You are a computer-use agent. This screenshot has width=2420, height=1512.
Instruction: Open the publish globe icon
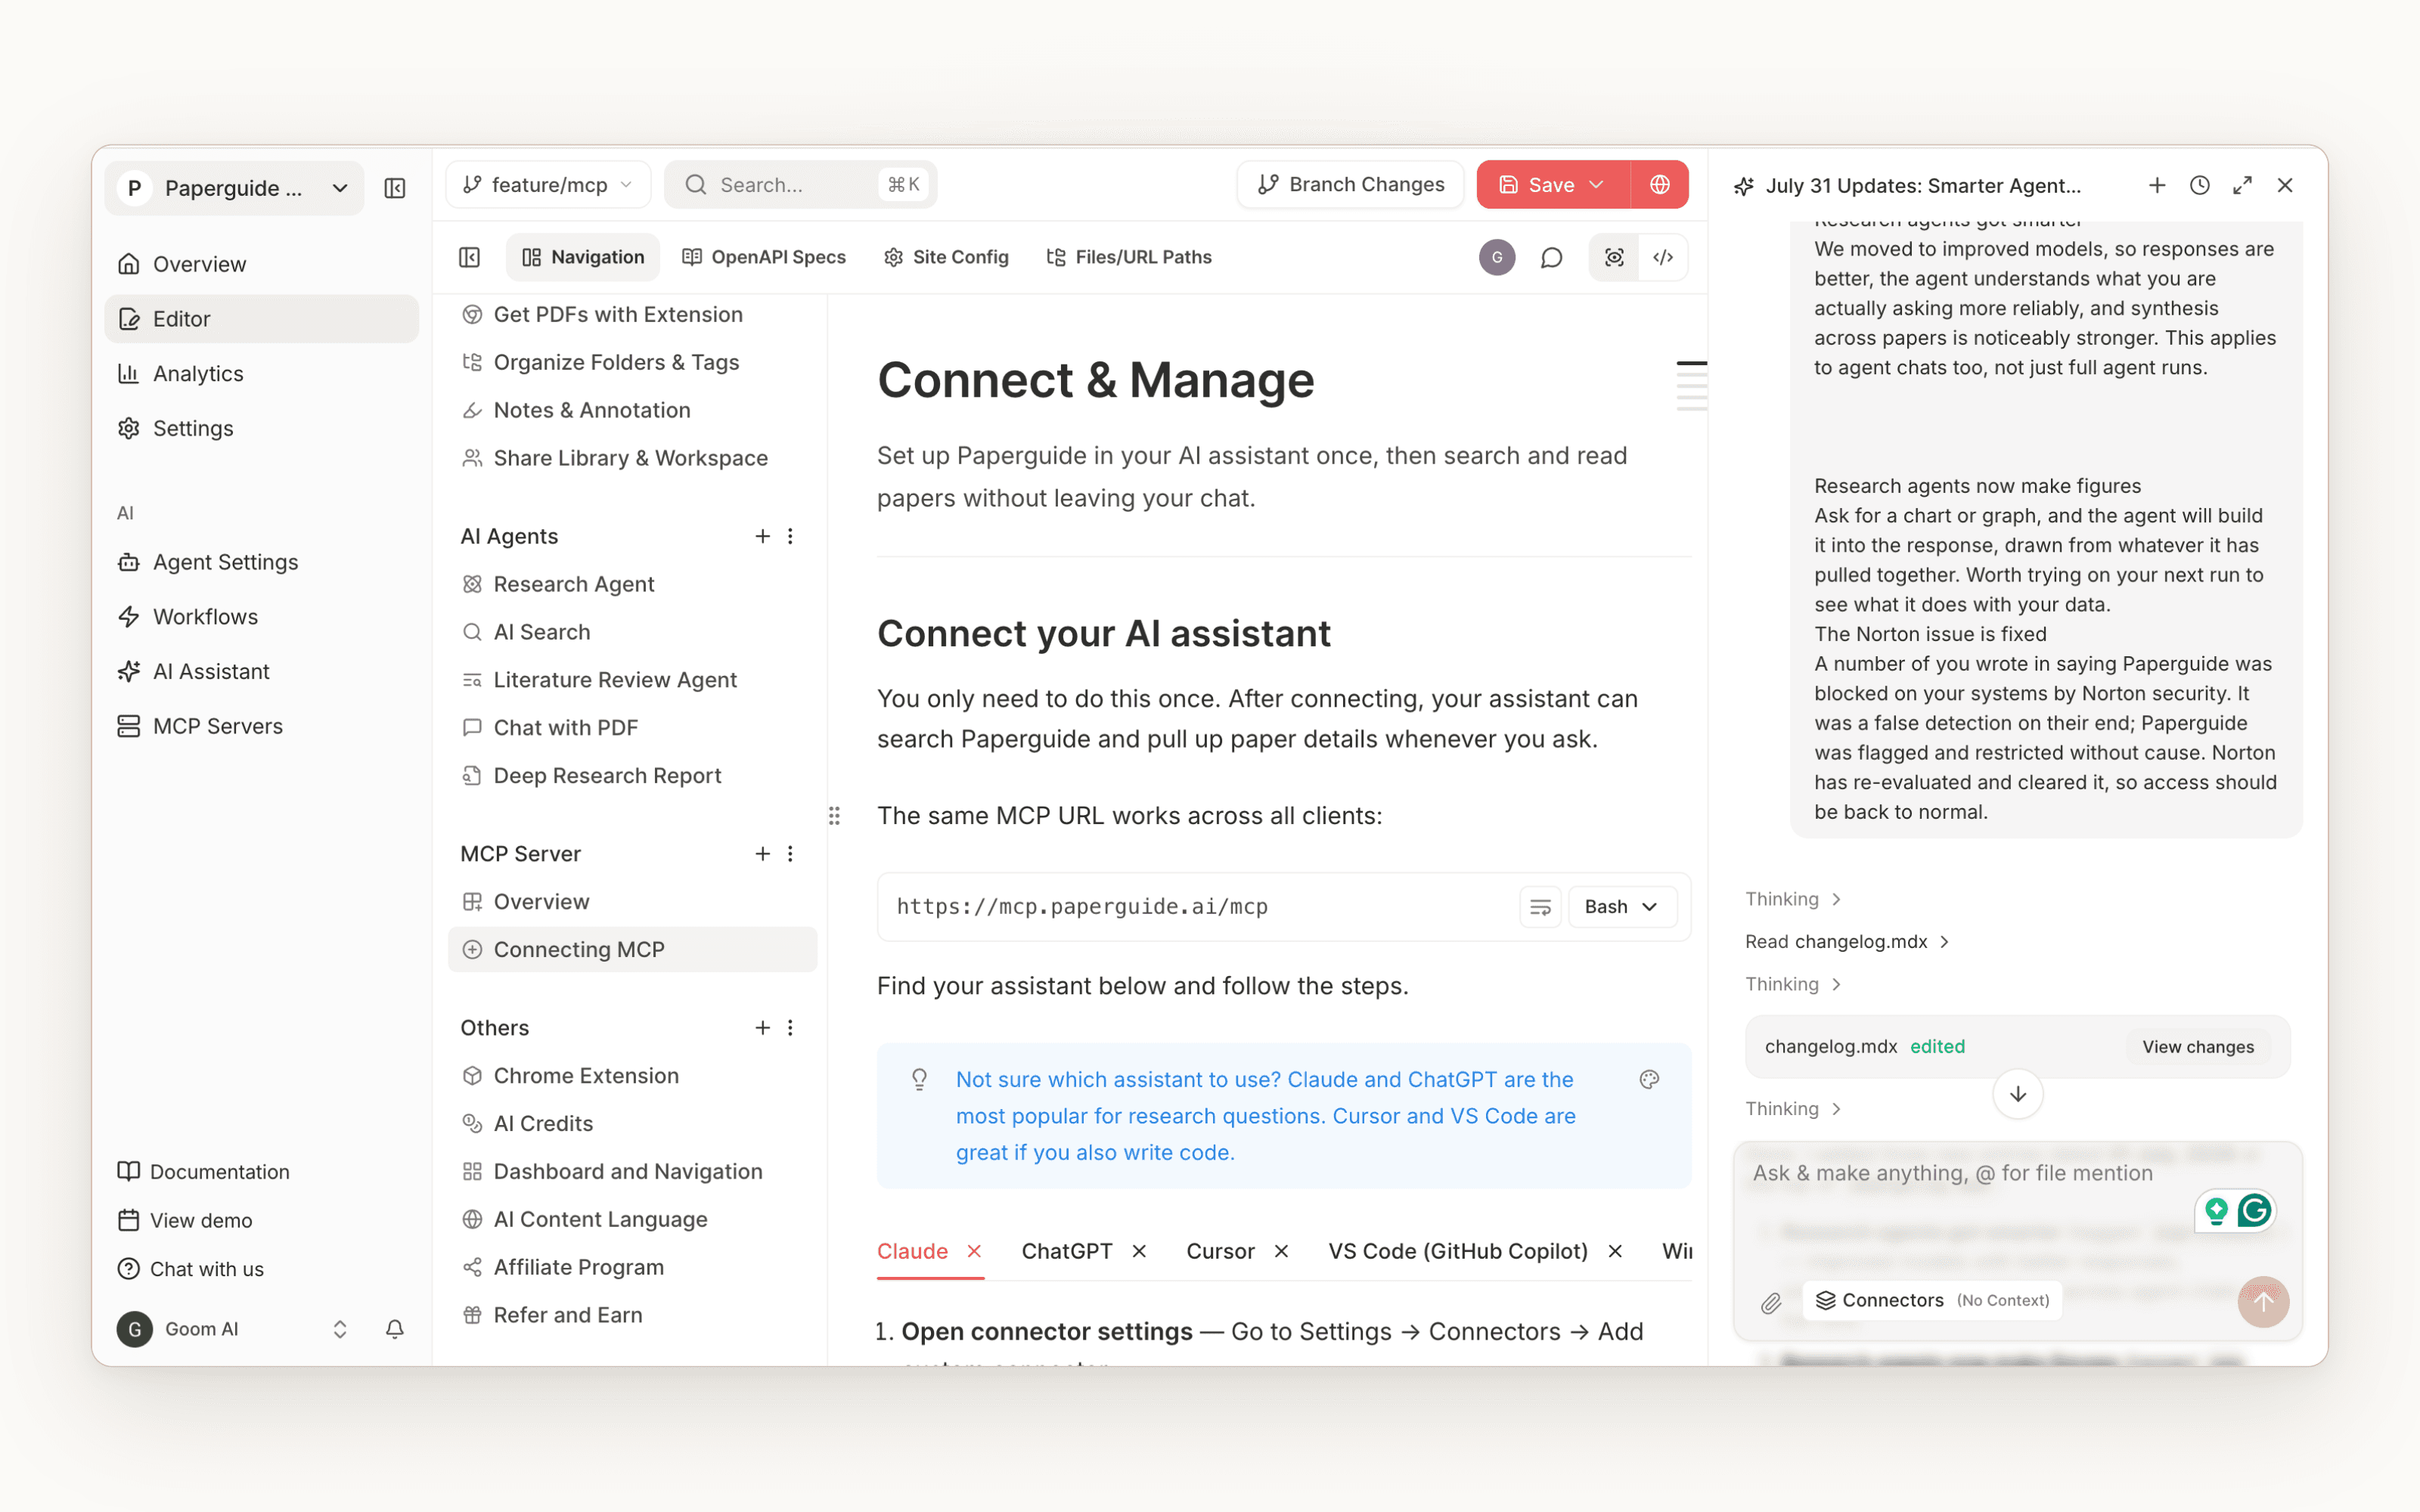click(x=1659, y=185)
